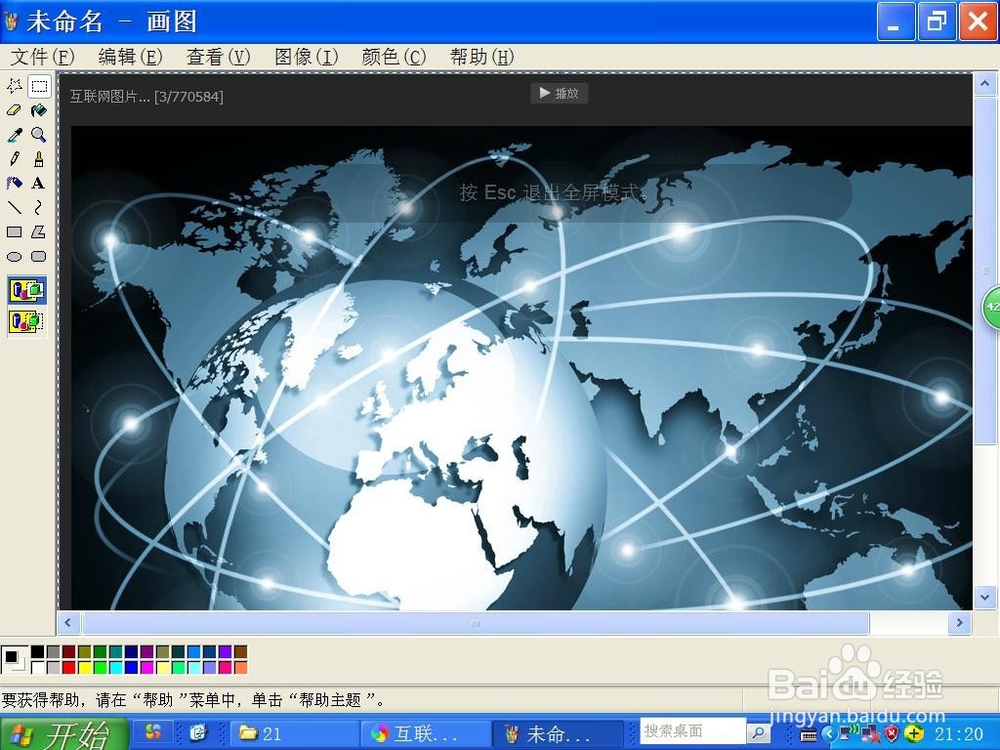
Task: Click the 未命... Paint taskbar button
Action: (x=558, y=734)
